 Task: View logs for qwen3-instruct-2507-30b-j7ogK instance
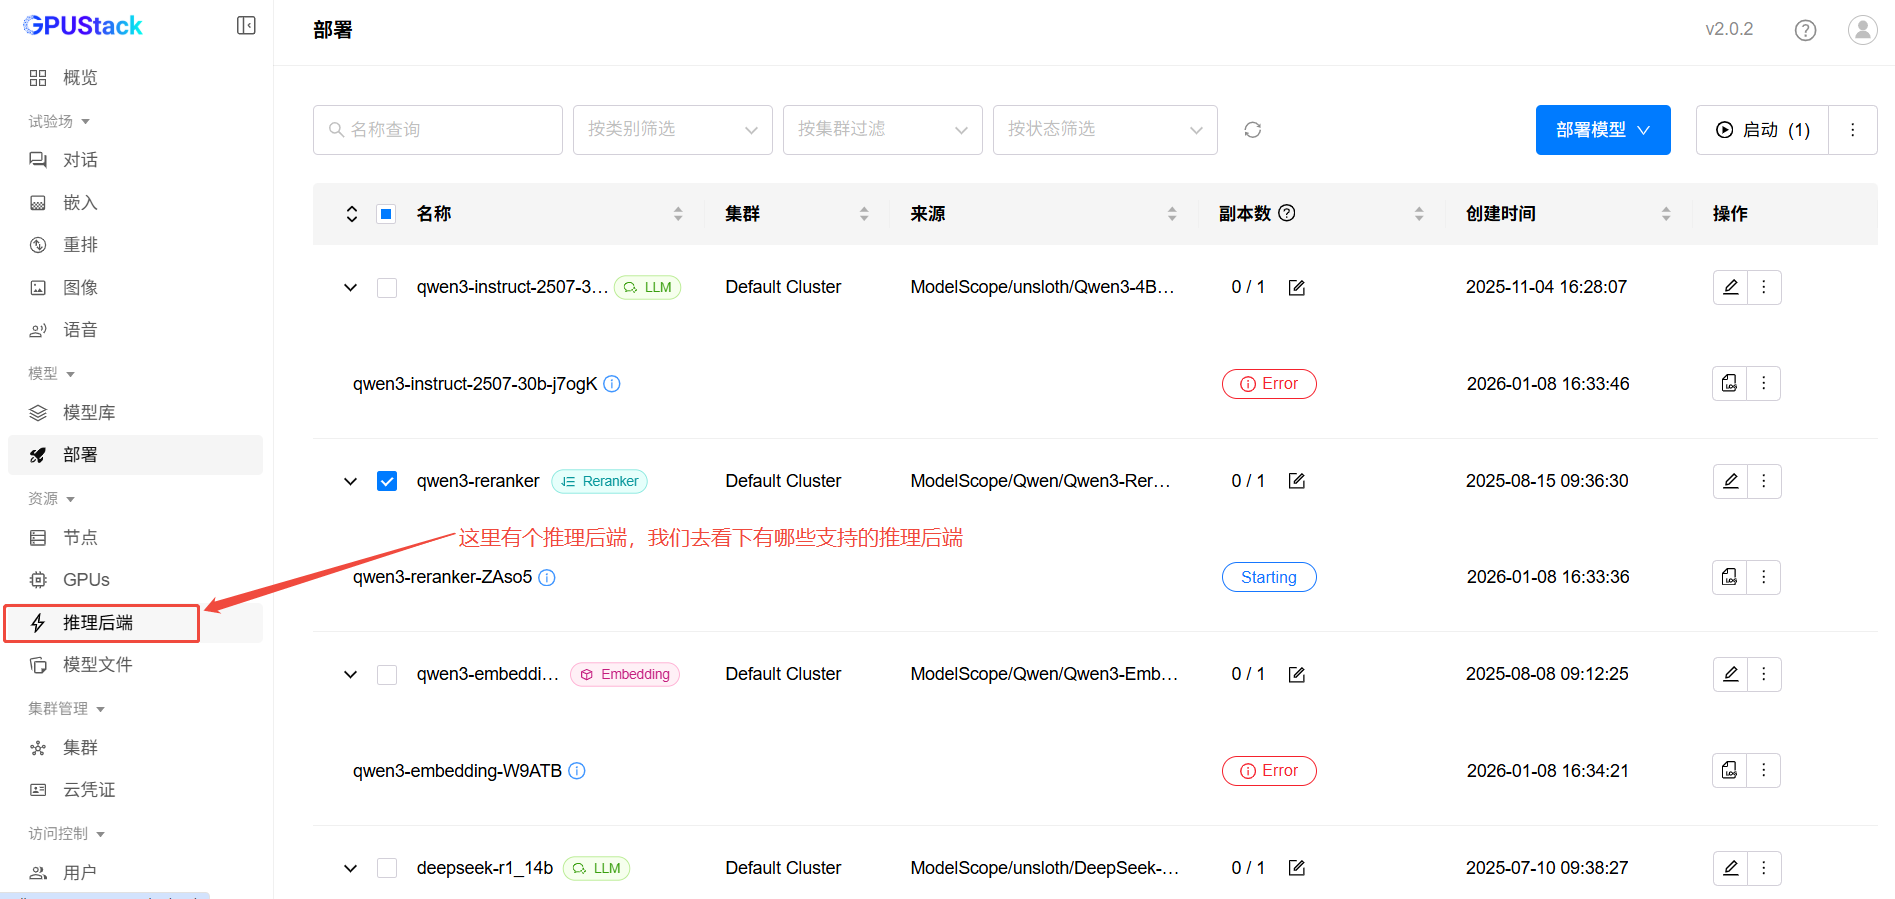[x=1730, y=384]
